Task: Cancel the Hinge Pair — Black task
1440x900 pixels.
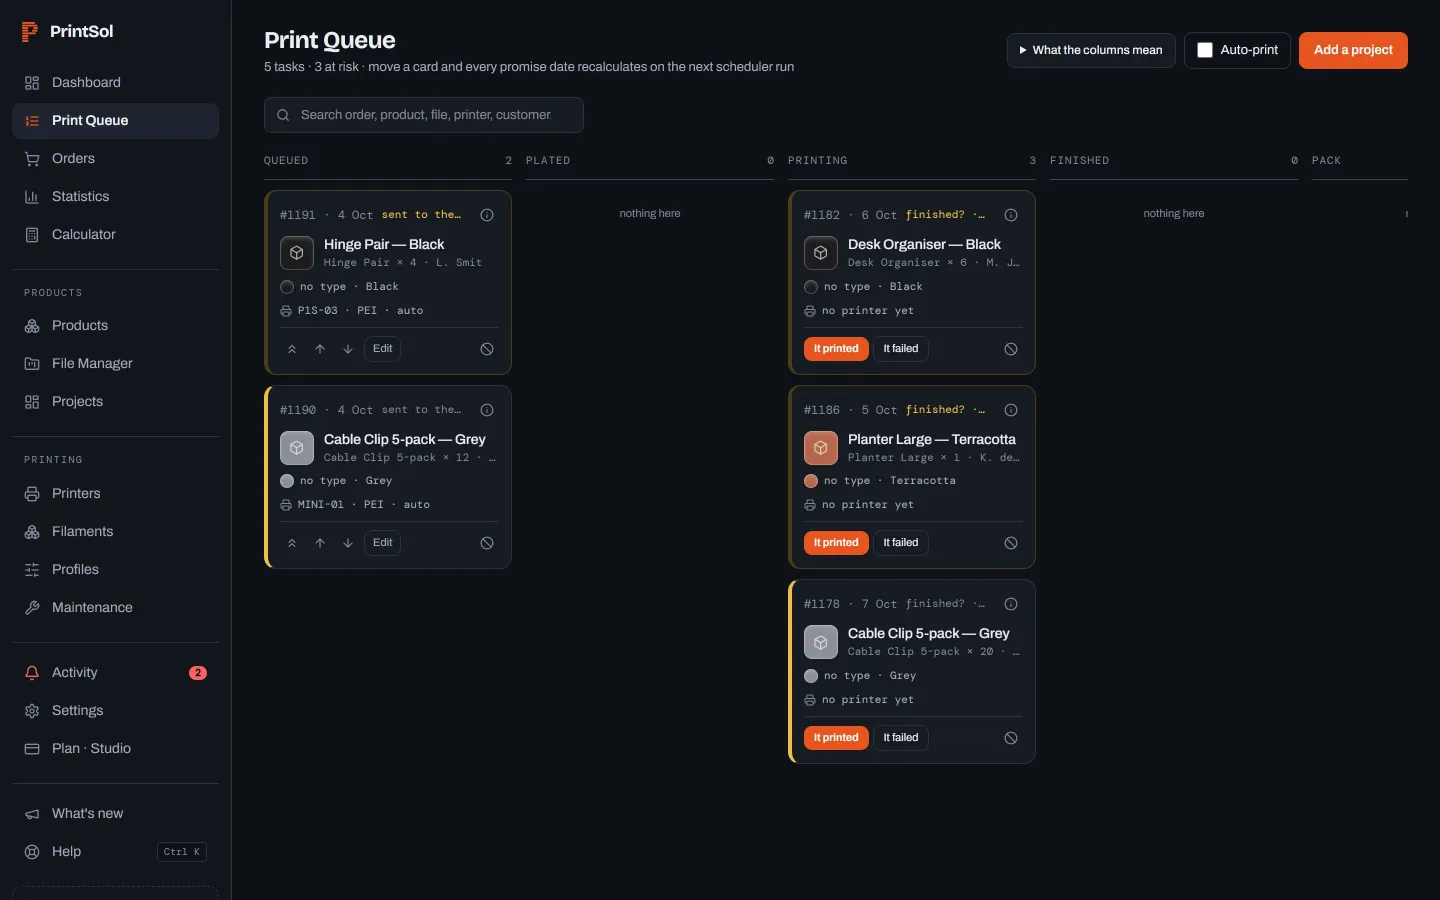Action: pyautogui.click(x=487, y=349)
